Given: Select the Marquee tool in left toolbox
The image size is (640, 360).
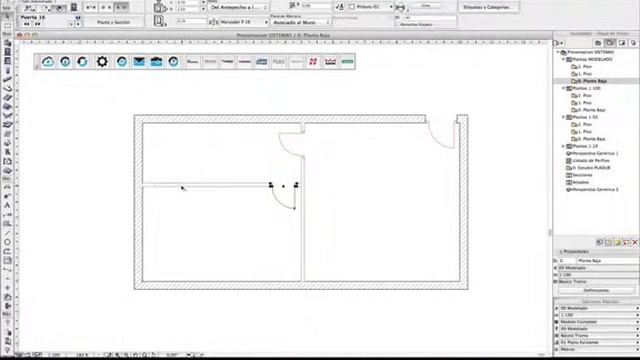Looking at the screenshot, I should 7,26.
